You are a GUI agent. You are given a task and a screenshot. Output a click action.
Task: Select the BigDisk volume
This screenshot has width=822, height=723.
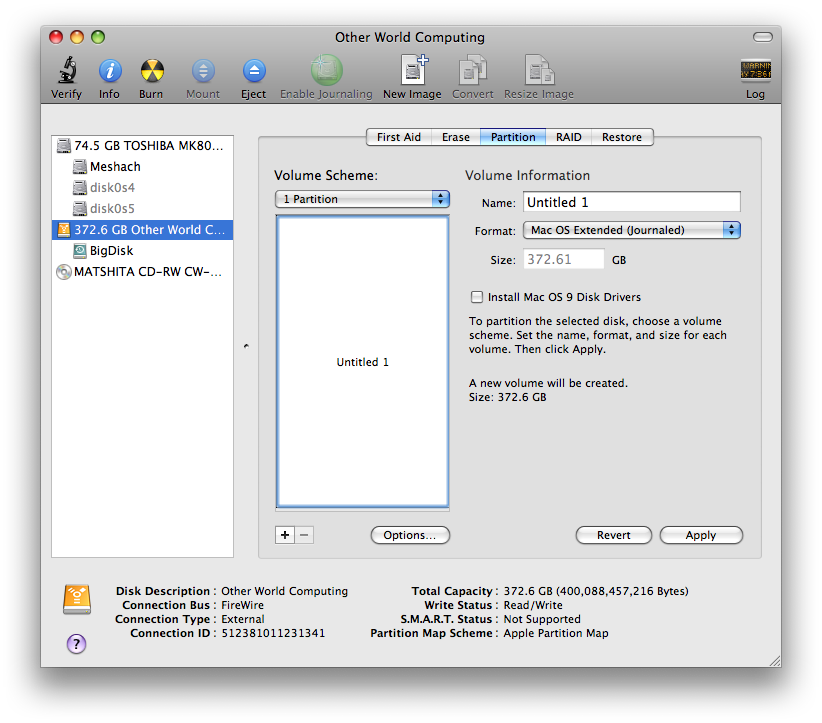(x=142, y=251)
